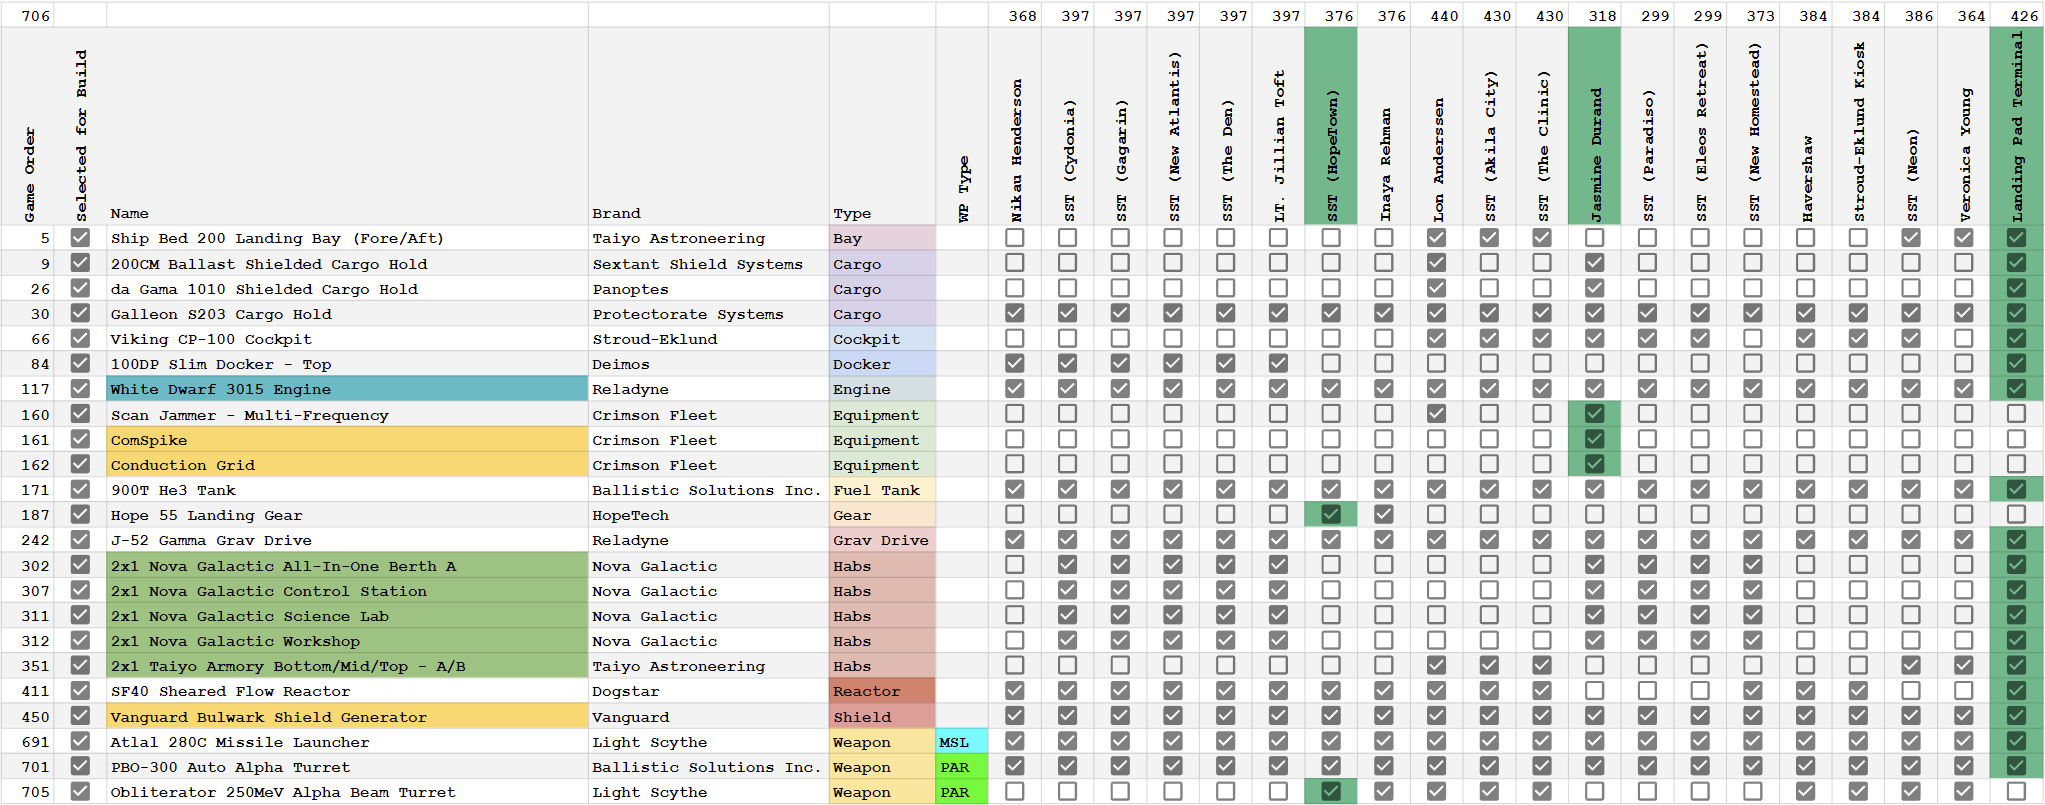Select the 'Panoptes' brand cell
The height and width of the screenshot is (805, 2045).
[709, 288]
